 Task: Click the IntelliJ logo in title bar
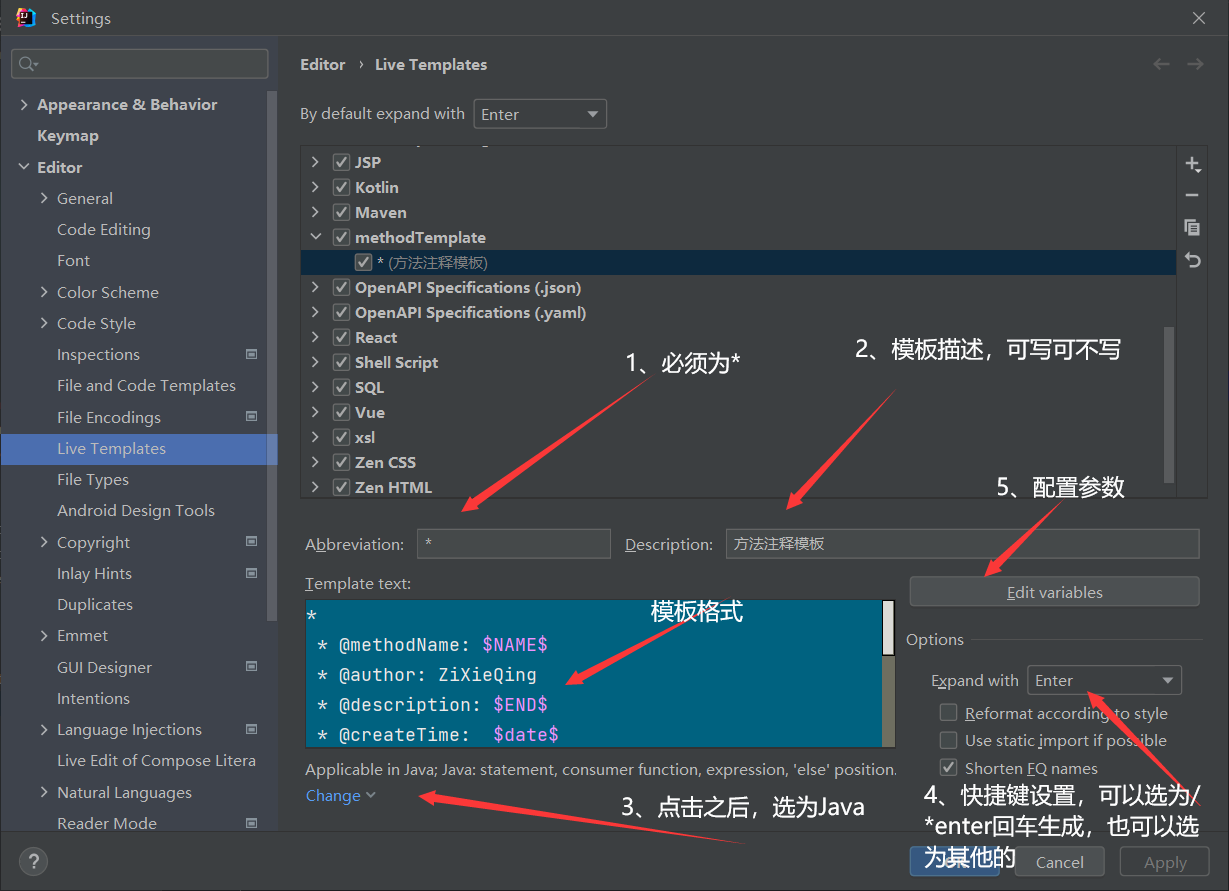click(26, 18)
